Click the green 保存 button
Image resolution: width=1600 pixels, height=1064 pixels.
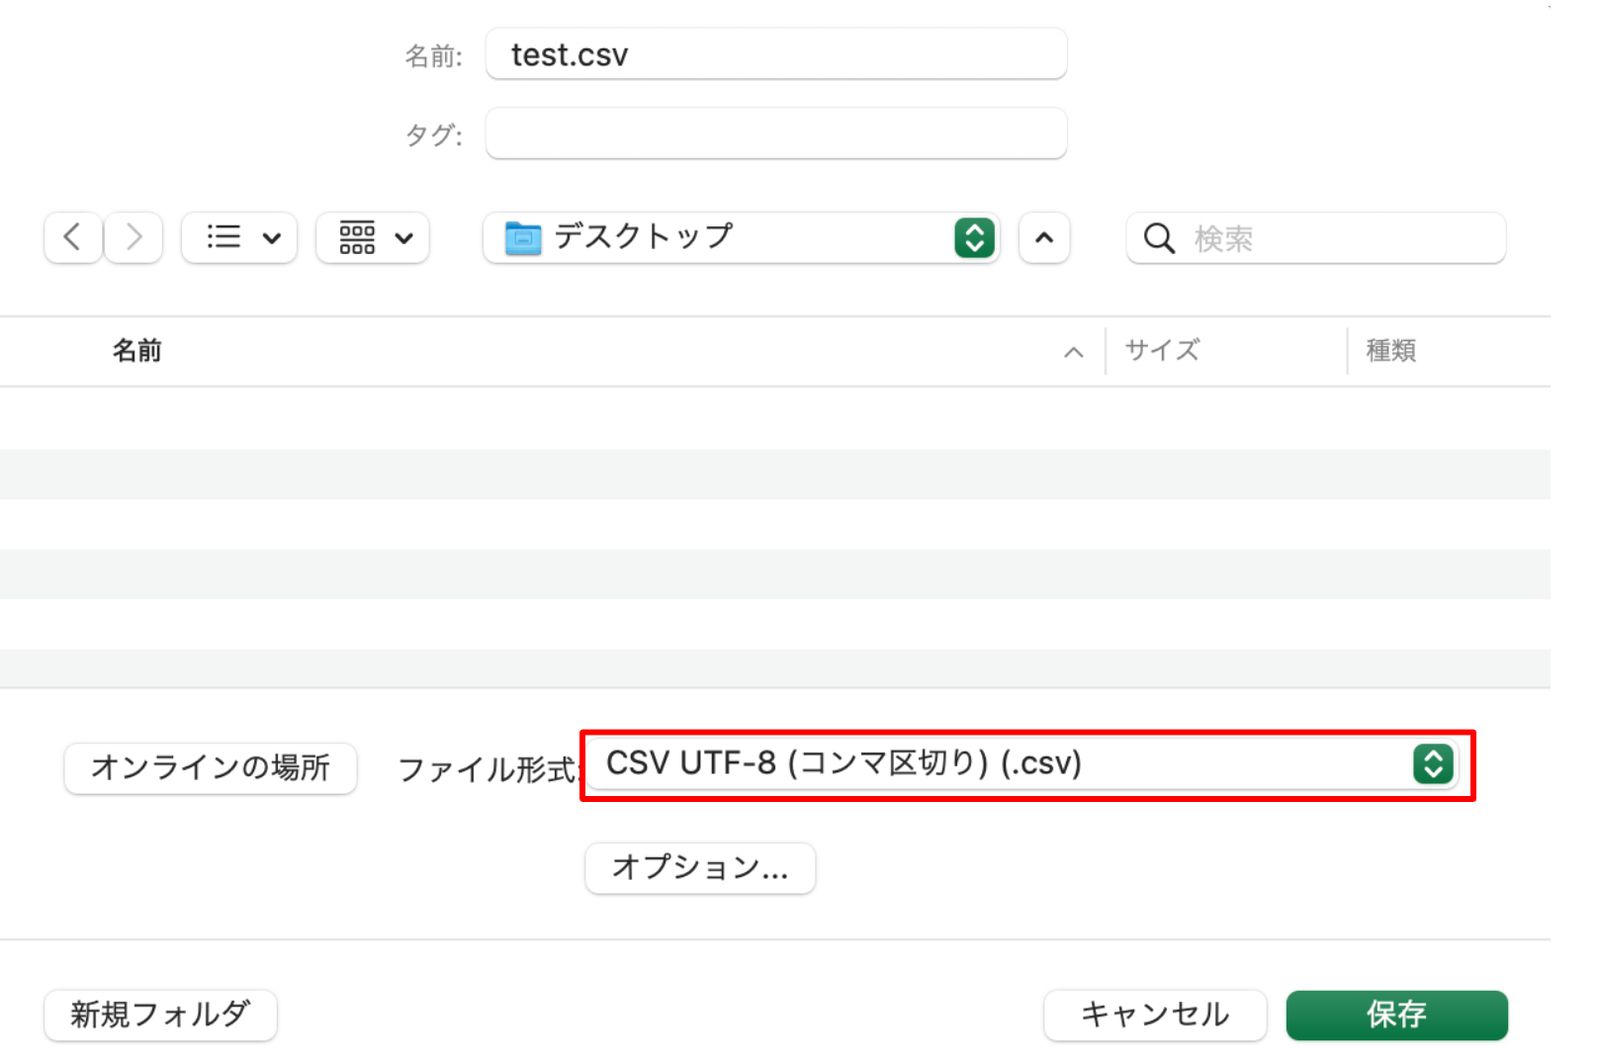[x=1396, y=1015]
